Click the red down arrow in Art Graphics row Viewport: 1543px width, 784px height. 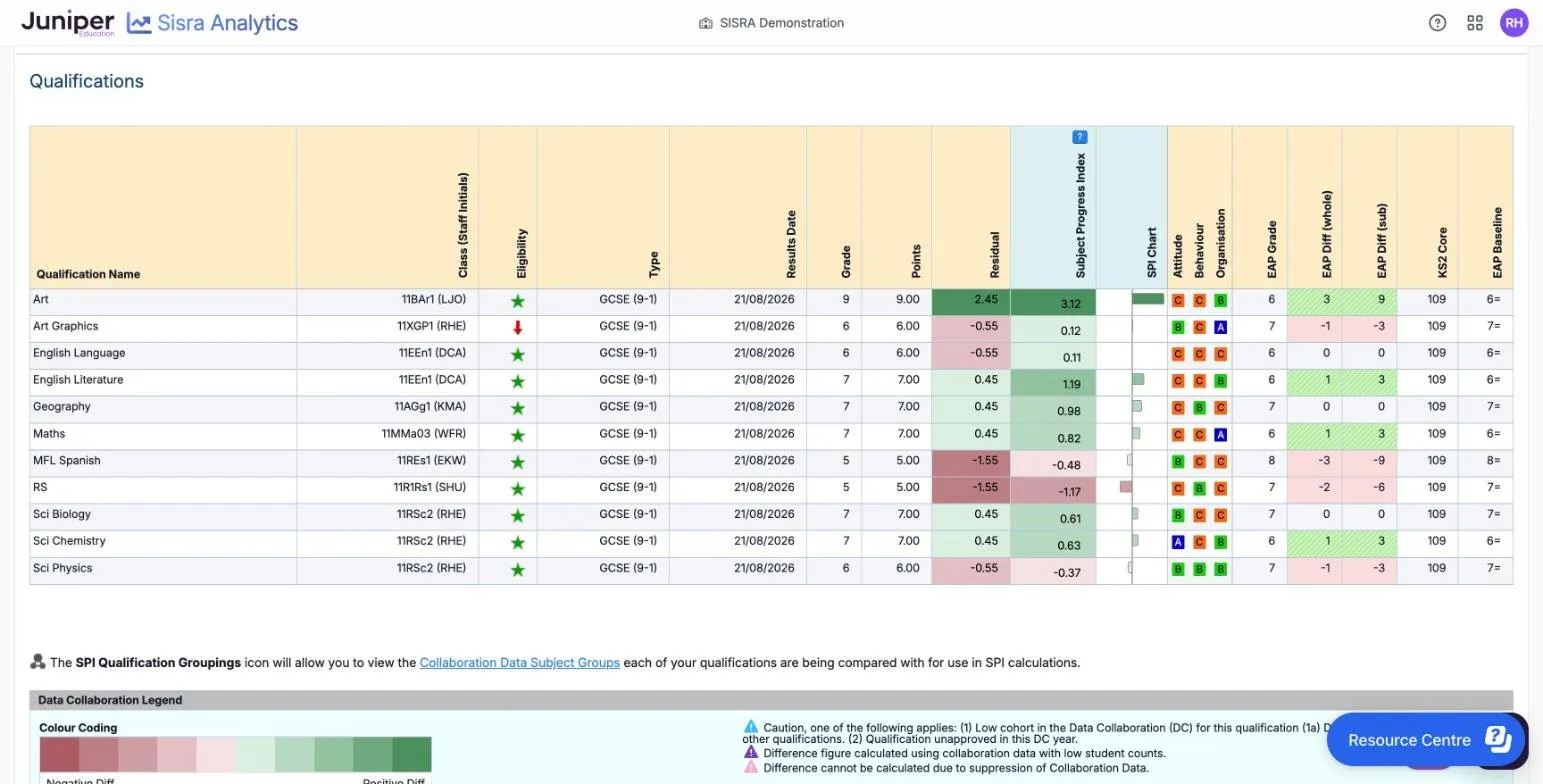[518, 328]
